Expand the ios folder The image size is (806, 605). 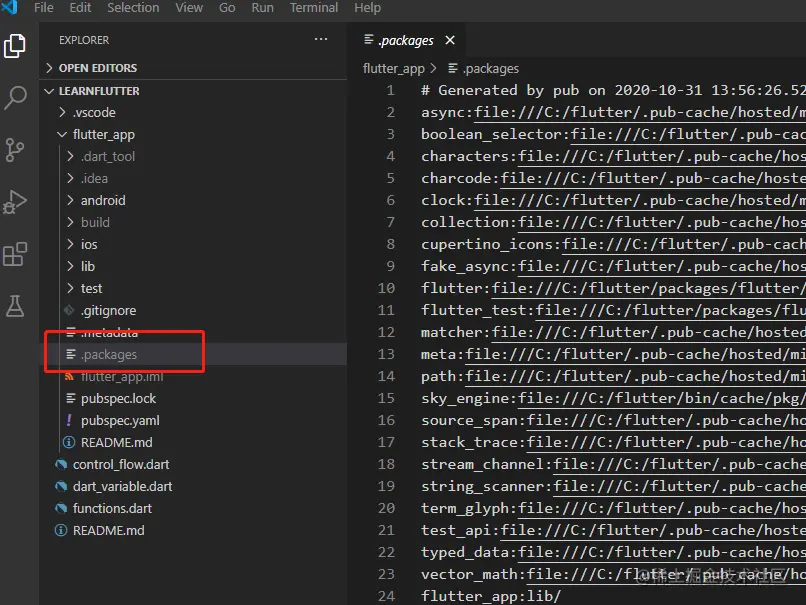[x=70, y=244]
